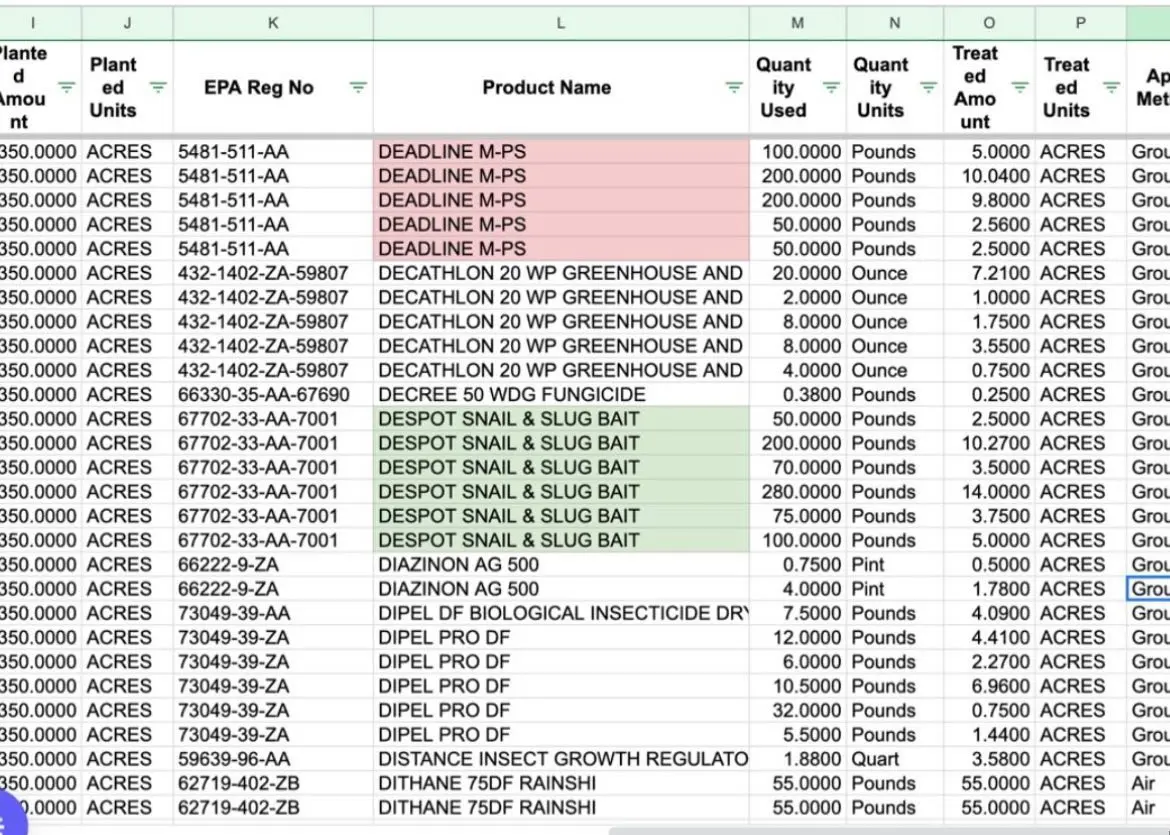Open the Quantity Used column filter

click(x=831, y=87)
